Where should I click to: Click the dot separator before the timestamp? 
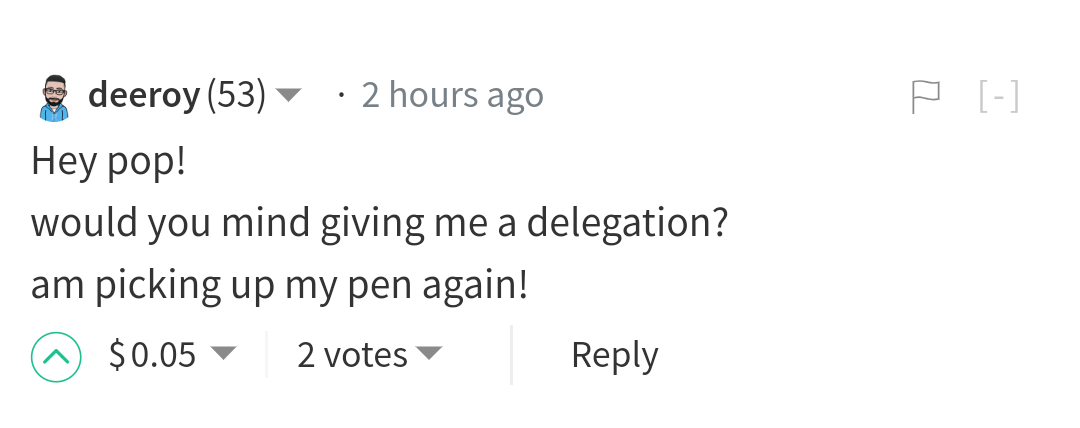click(342, 96)
